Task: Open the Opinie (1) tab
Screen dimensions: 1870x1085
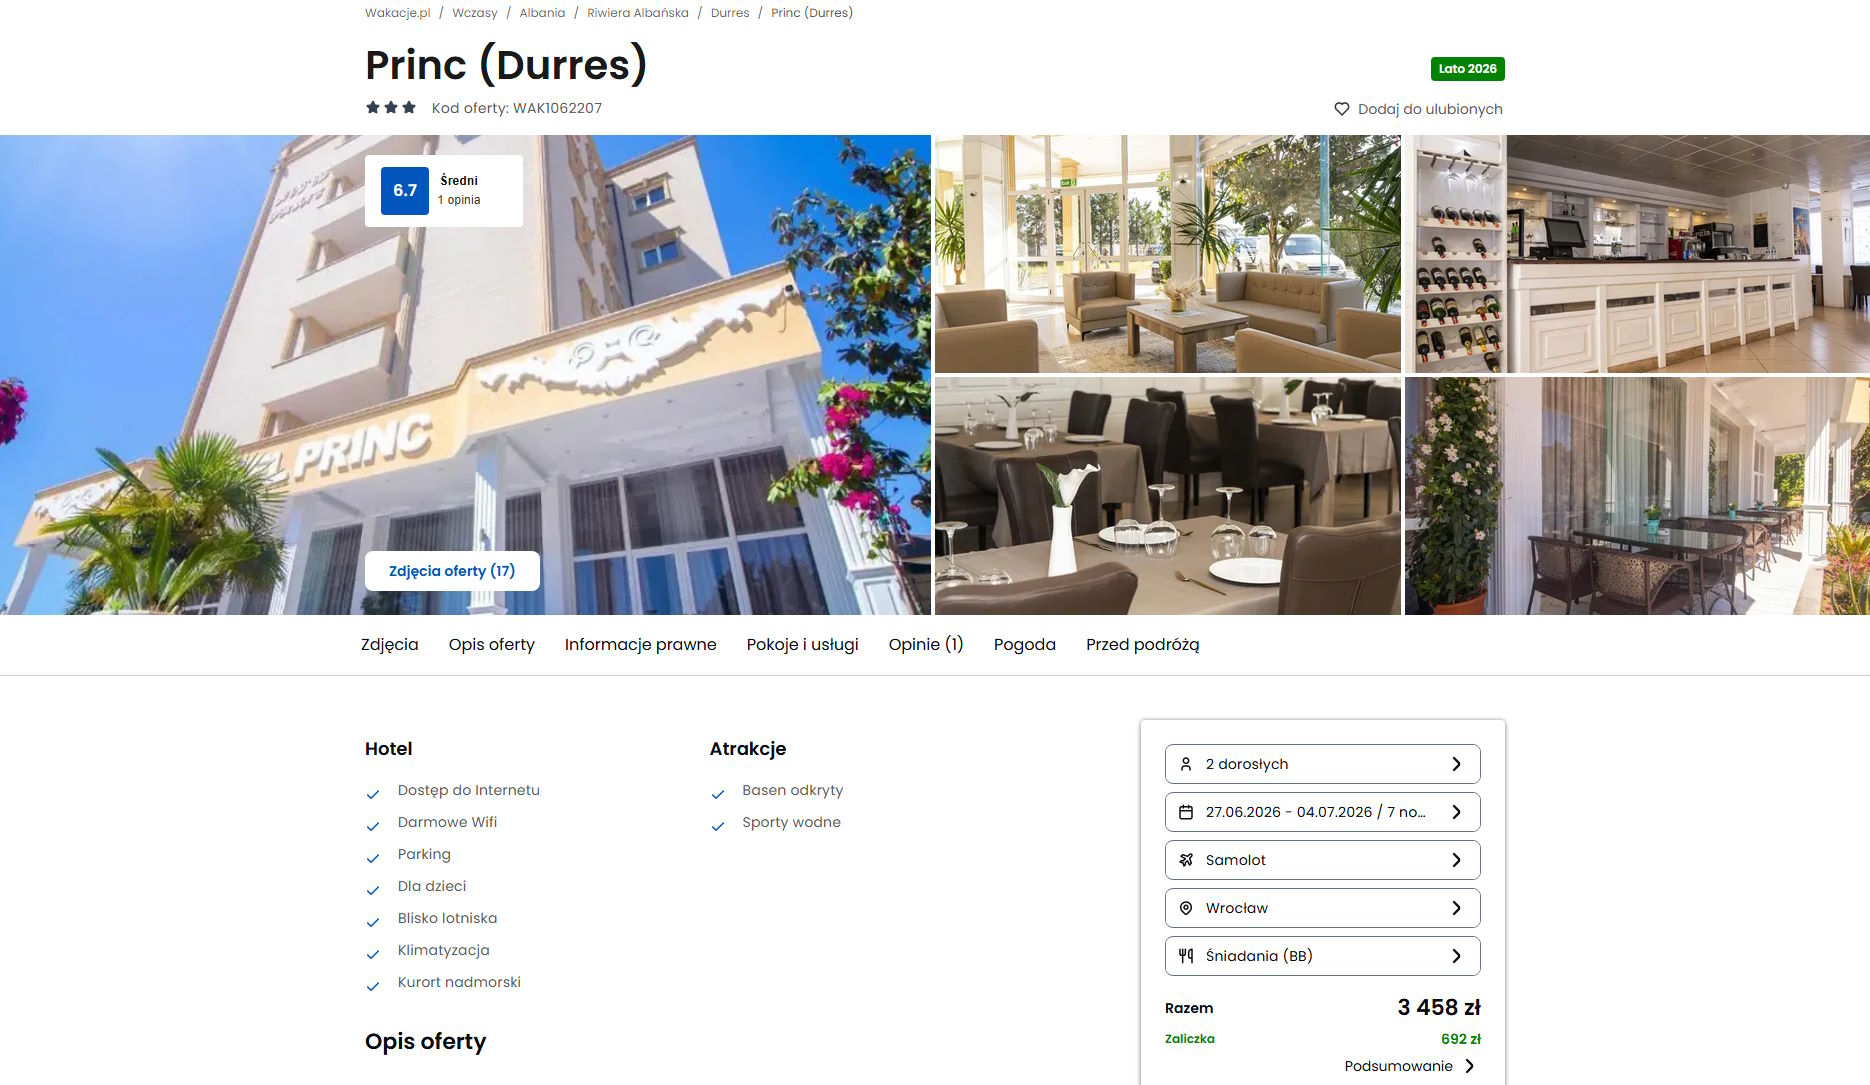Action: pos(926,645)
